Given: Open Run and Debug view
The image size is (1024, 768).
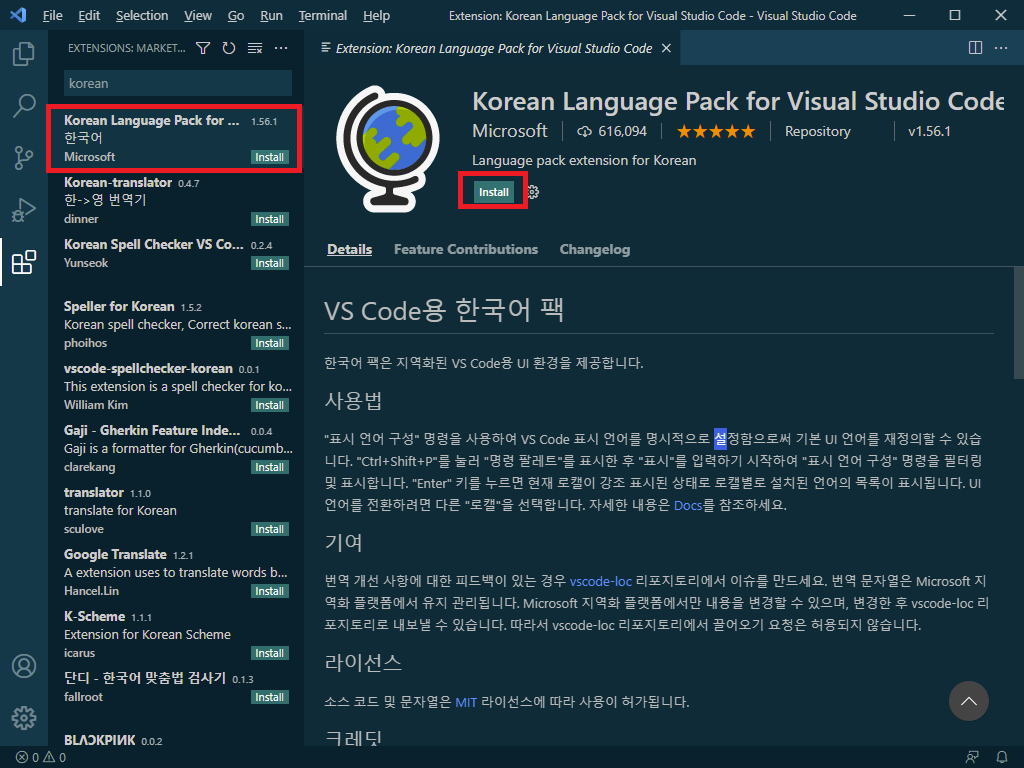Looking at the screenshot, I should coord(24,210).
